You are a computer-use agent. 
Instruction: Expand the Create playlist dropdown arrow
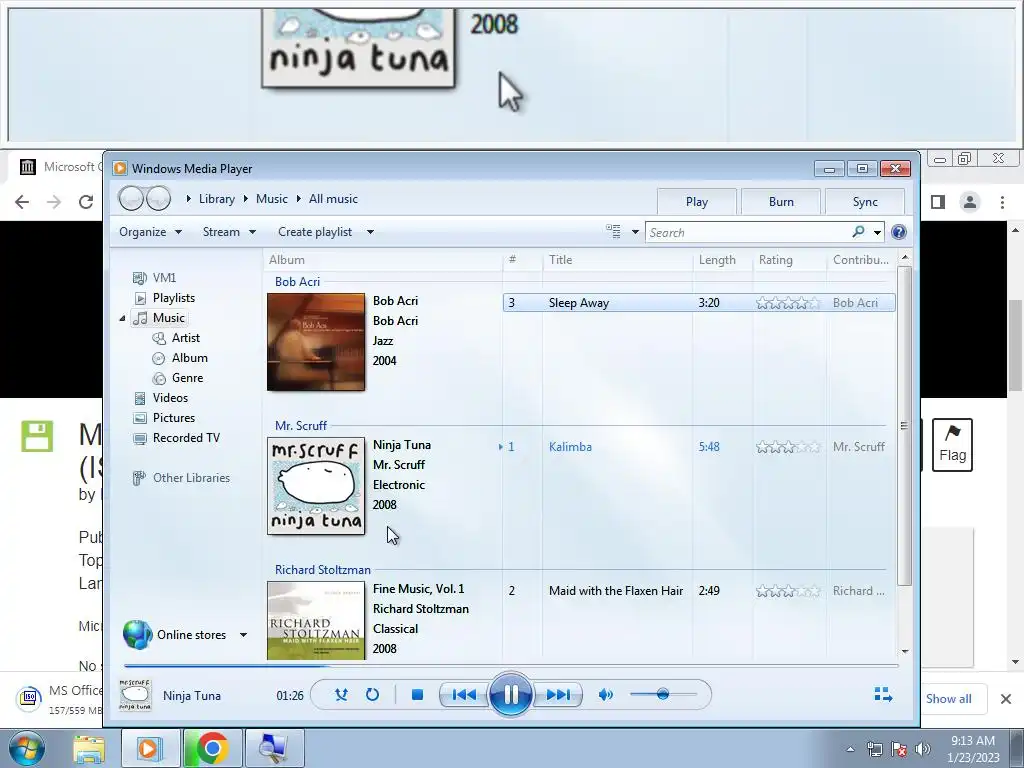tap(370, 232)
